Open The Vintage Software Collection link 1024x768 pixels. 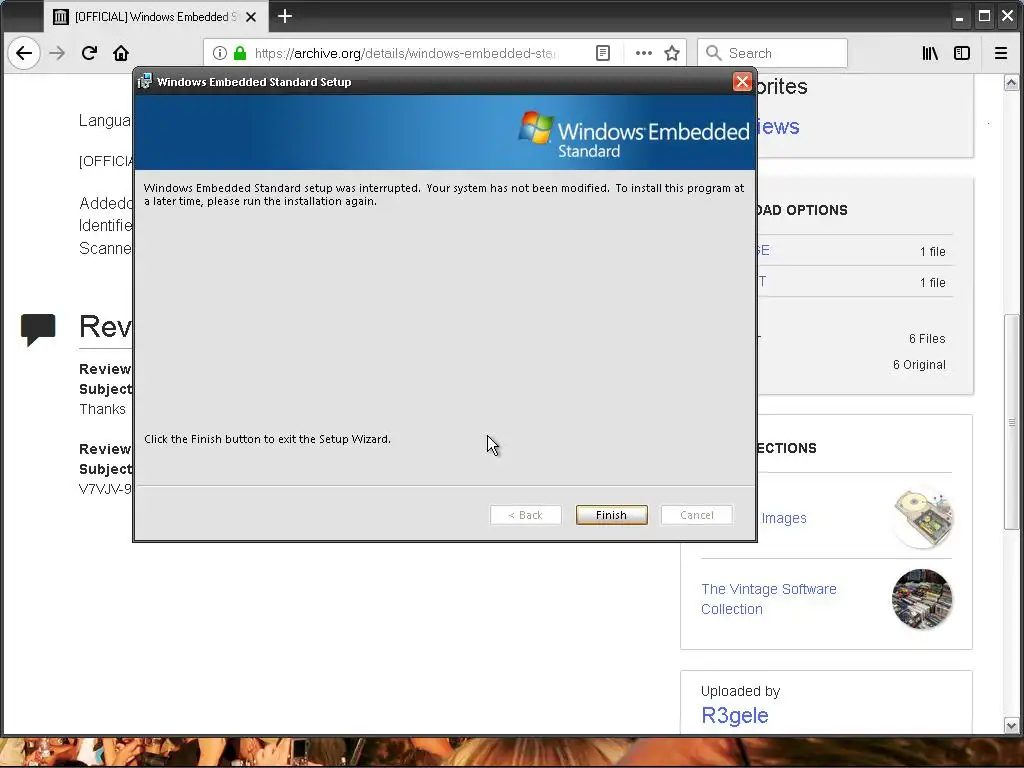tap(769, 599)
